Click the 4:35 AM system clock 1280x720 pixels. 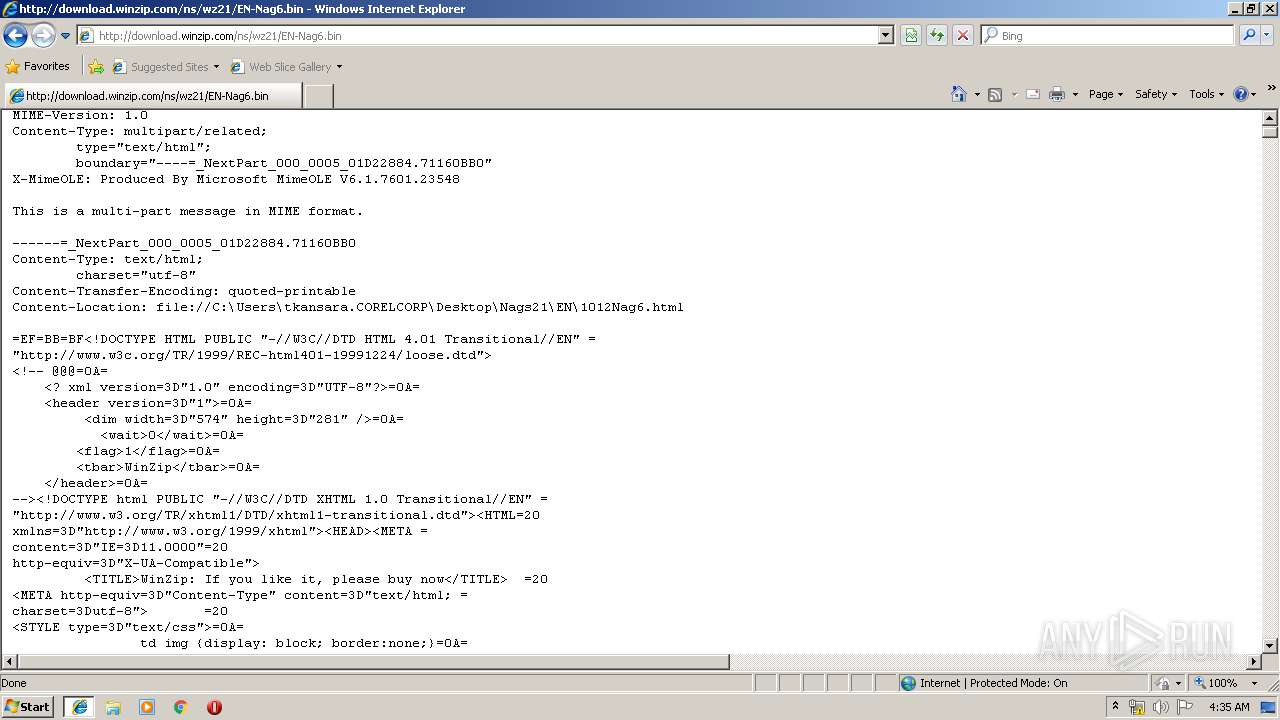(x=1229, y=707)
